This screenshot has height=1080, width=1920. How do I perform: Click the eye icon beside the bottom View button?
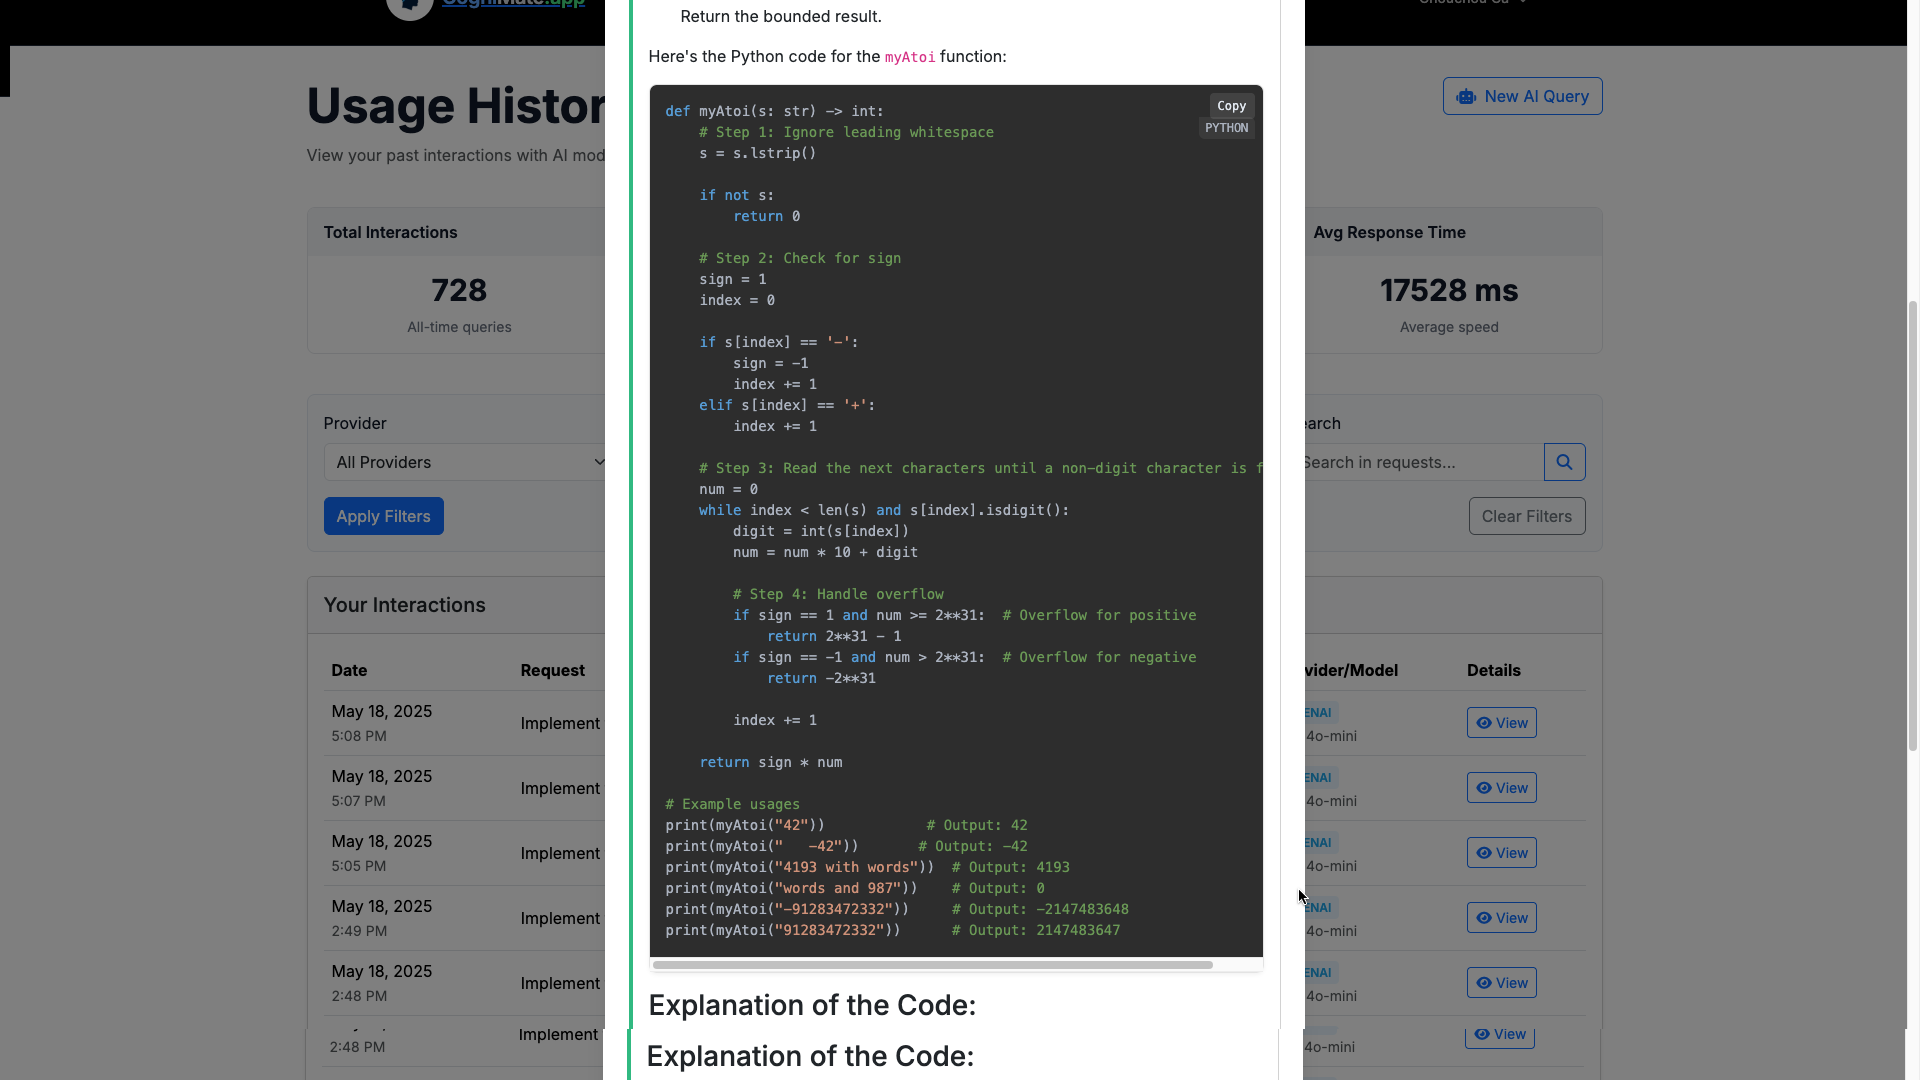point(1483,1035)
